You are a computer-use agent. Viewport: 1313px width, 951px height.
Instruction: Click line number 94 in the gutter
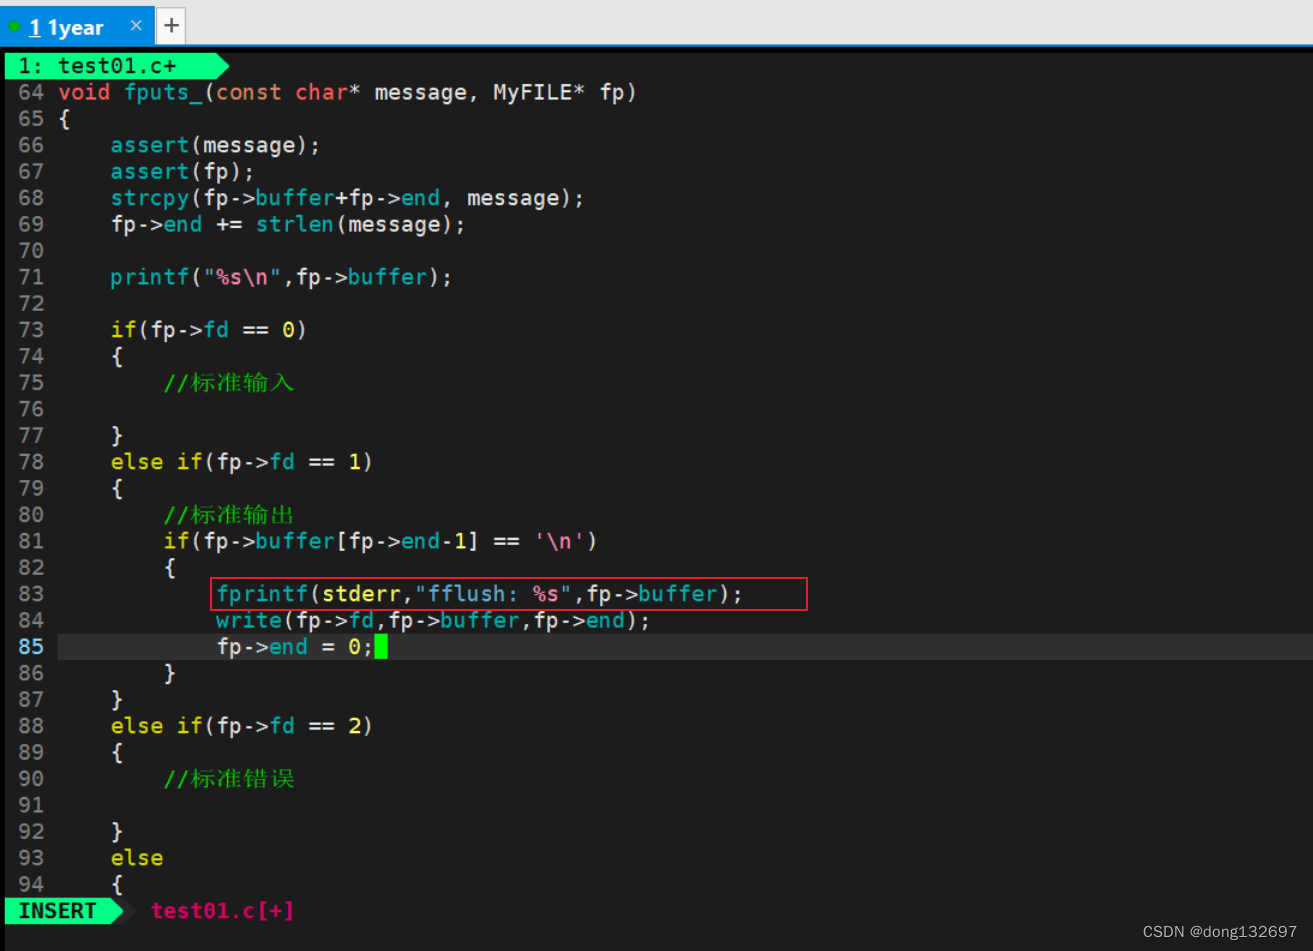(x=31, y=884)
